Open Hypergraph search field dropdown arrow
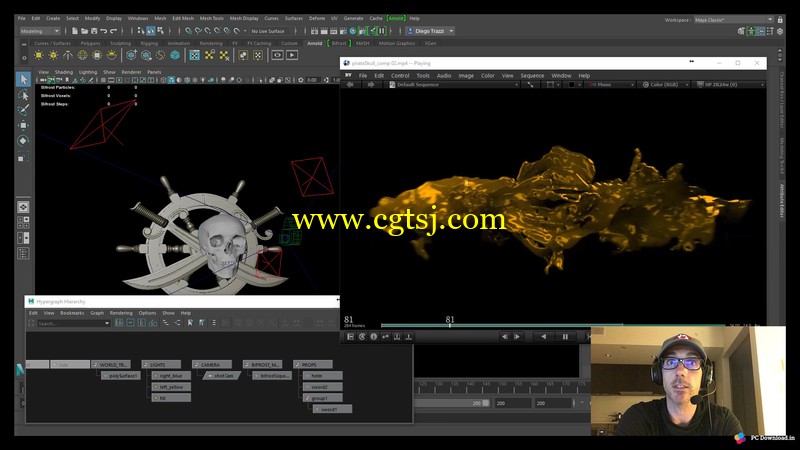Viewport: 800px width, 450px height. 107,323
